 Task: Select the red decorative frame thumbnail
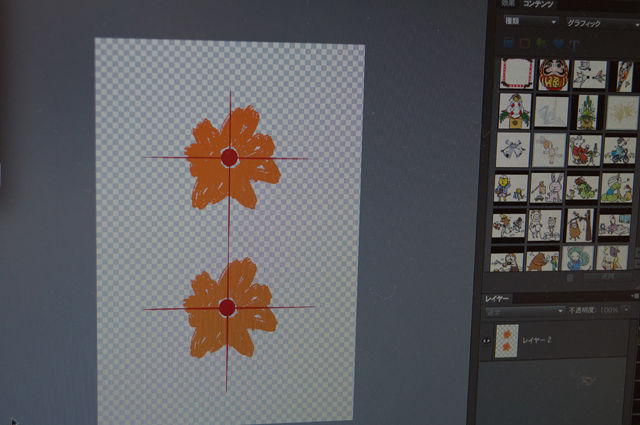(x=515, y=73)
